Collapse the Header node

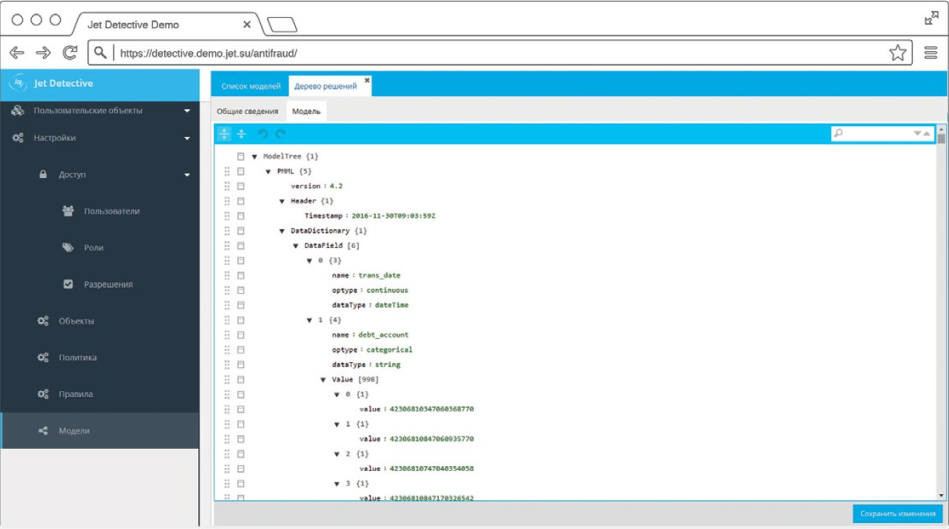pyautogui.click(x=282, y=201)
